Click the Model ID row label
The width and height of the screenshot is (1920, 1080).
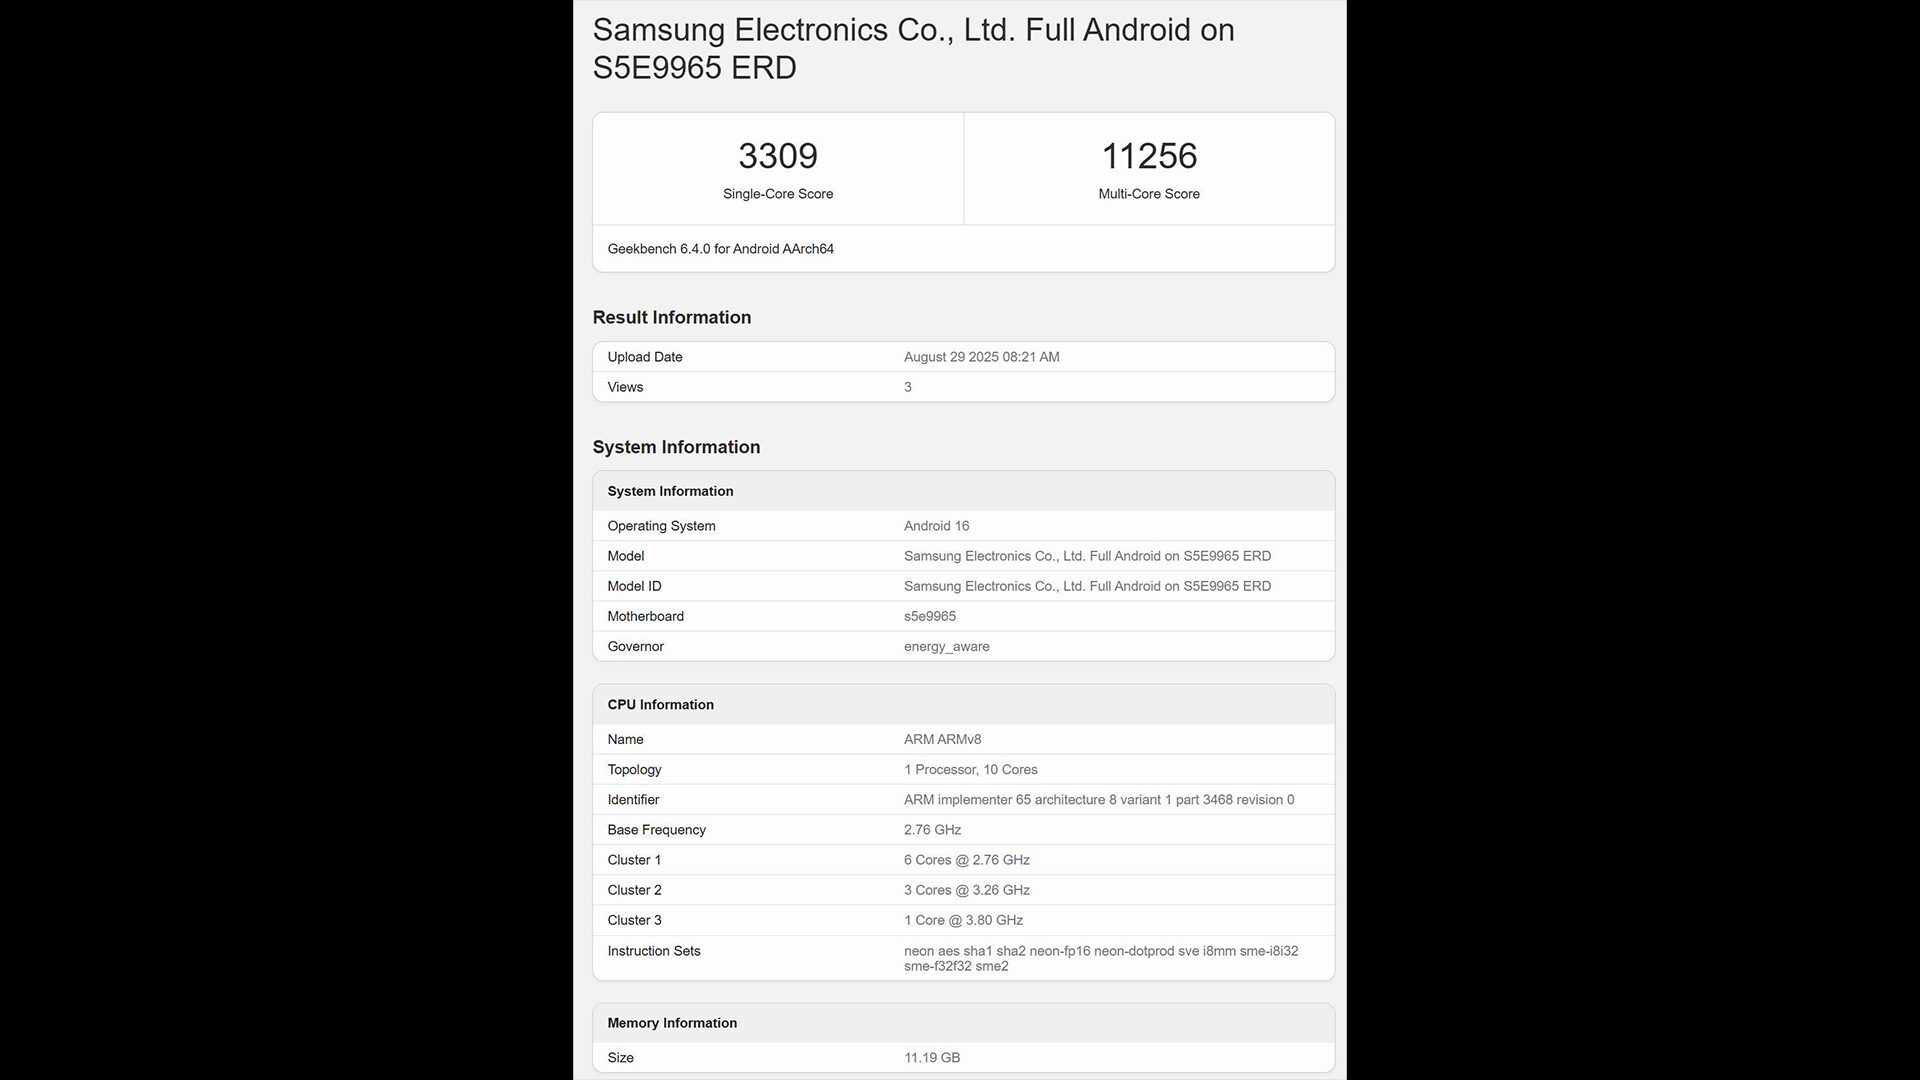point(634,586)
